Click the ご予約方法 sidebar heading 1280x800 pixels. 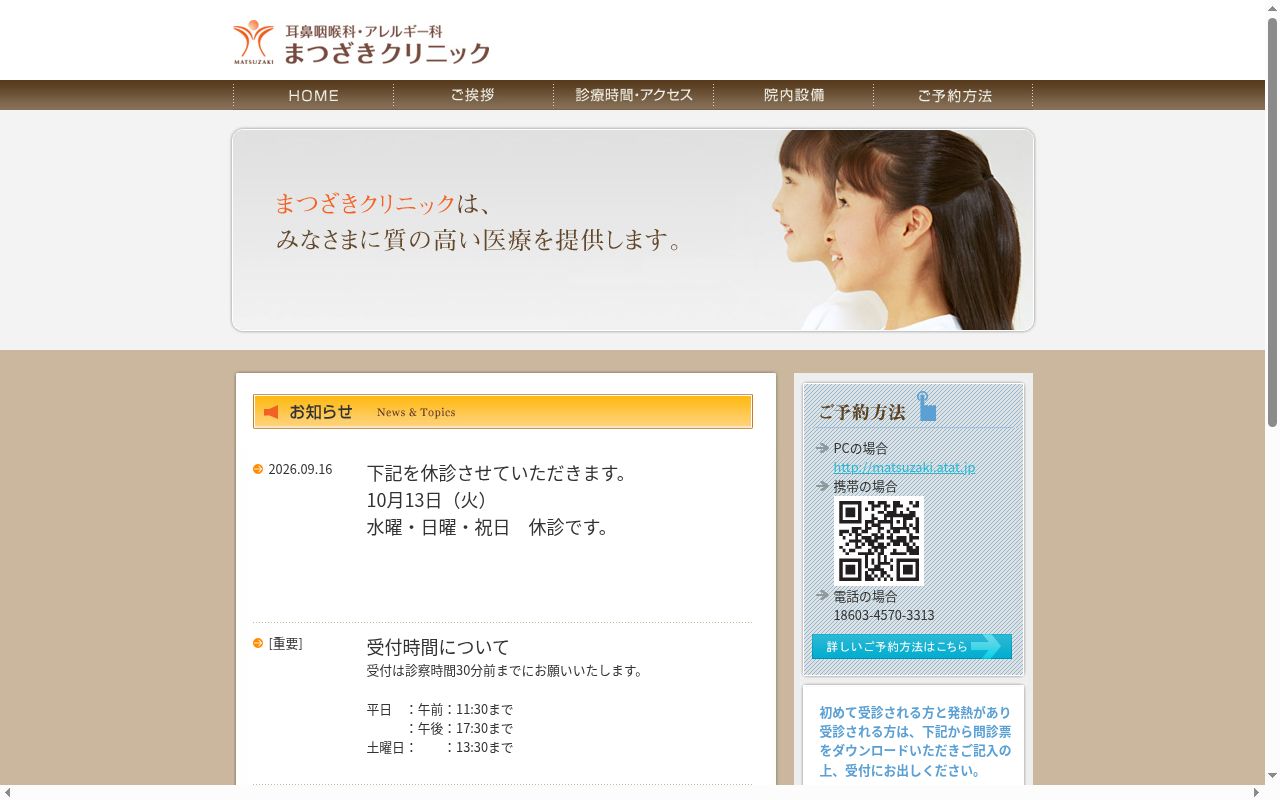862,412
